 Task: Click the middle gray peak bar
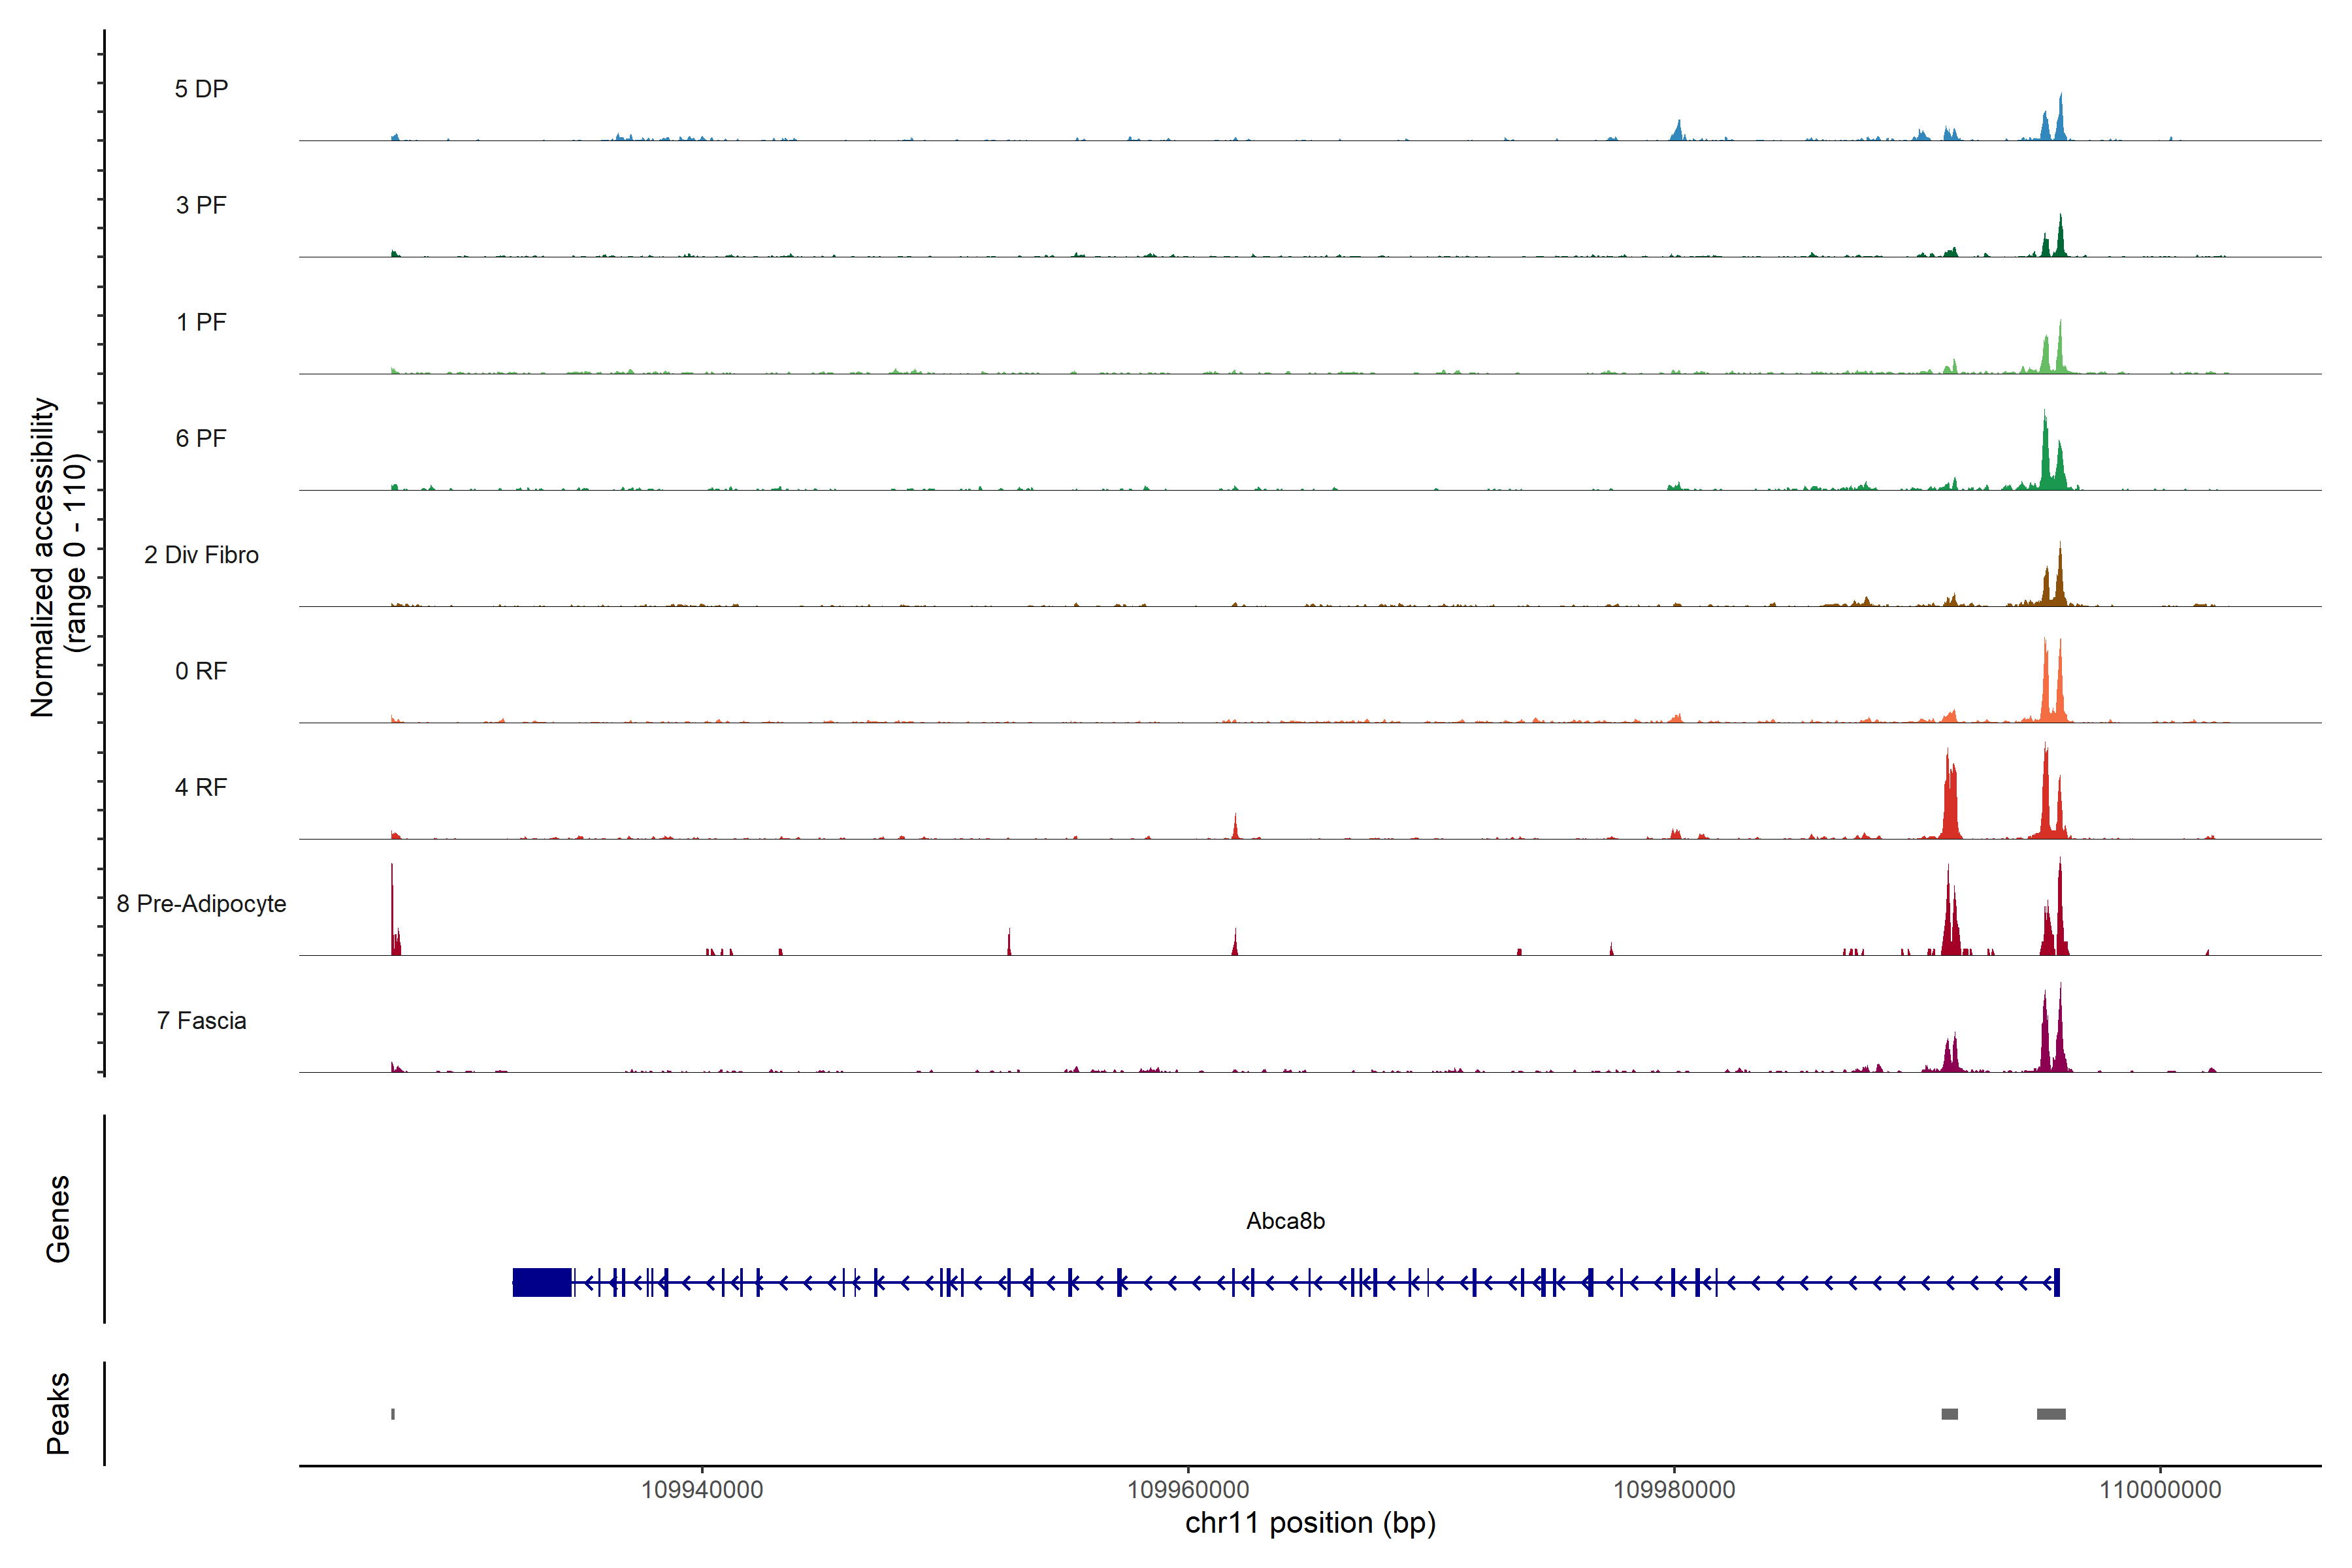1949,1414
